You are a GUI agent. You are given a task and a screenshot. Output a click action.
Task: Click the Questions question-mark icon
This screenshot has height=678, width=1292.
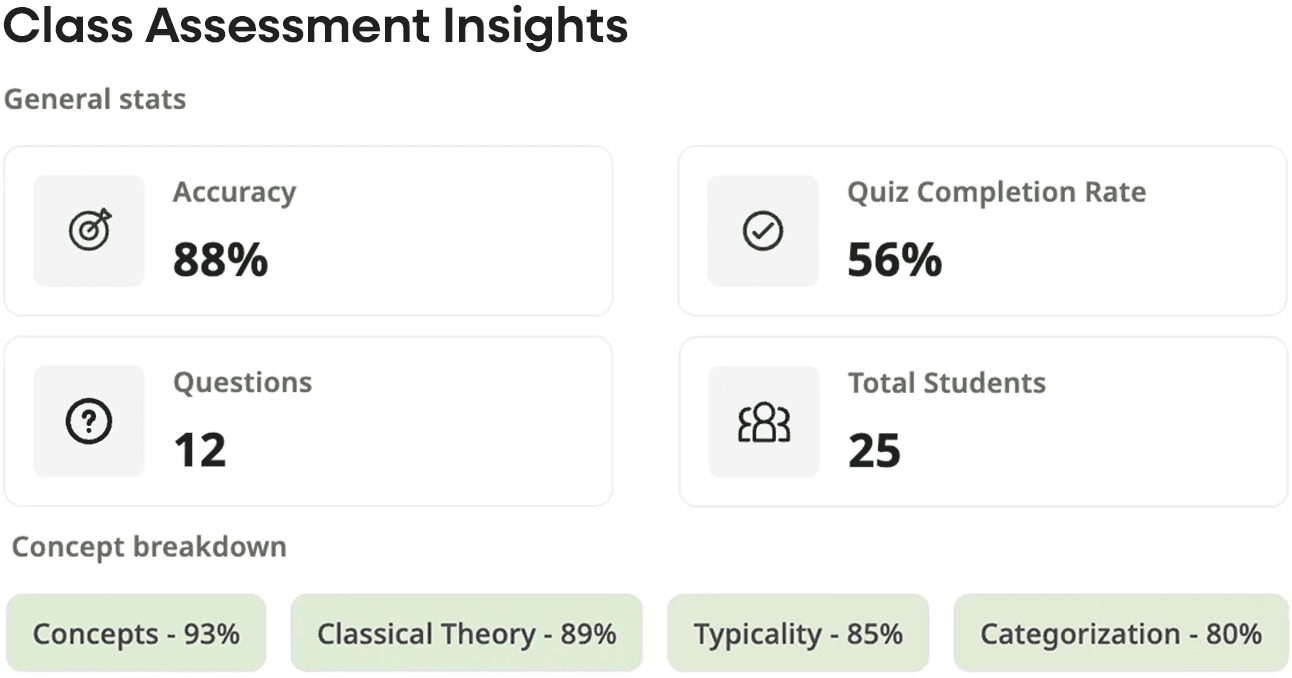(89, 421)
